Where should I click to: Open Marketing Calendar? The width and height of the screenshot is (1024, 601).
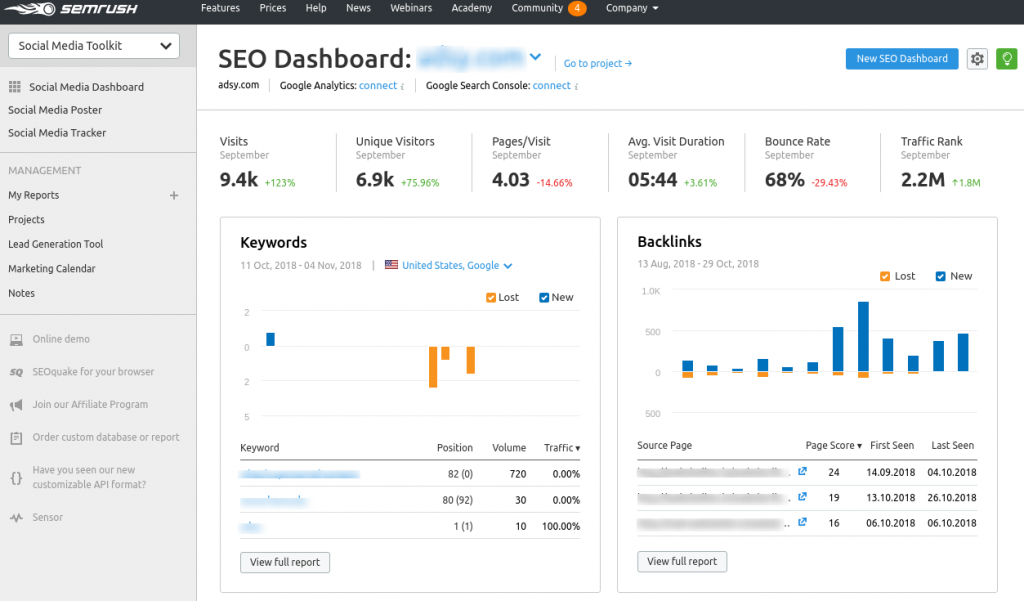[x=52, y=268]
